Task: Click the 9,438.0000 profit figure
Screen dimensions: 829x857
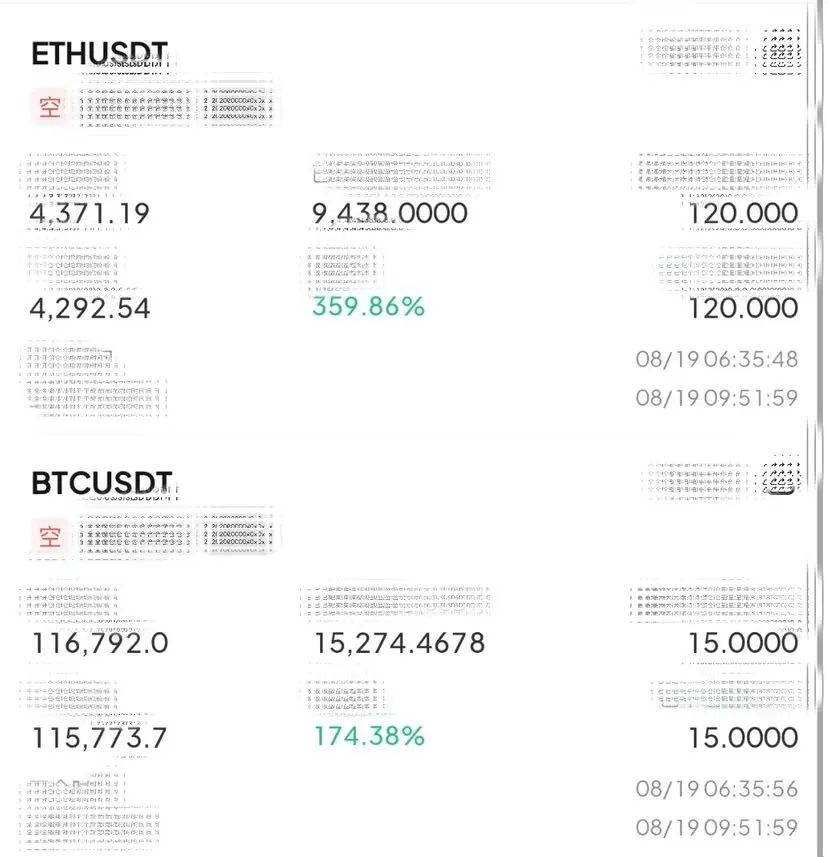Action: pyautogui.click(x=390, y=214)
